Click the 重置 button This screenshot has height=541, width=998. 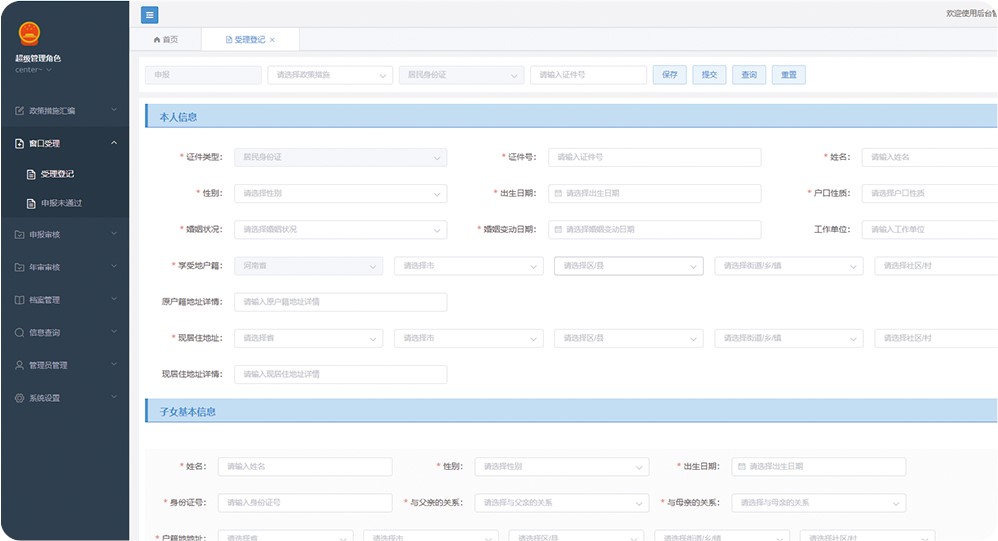click(x=789, y=75)
